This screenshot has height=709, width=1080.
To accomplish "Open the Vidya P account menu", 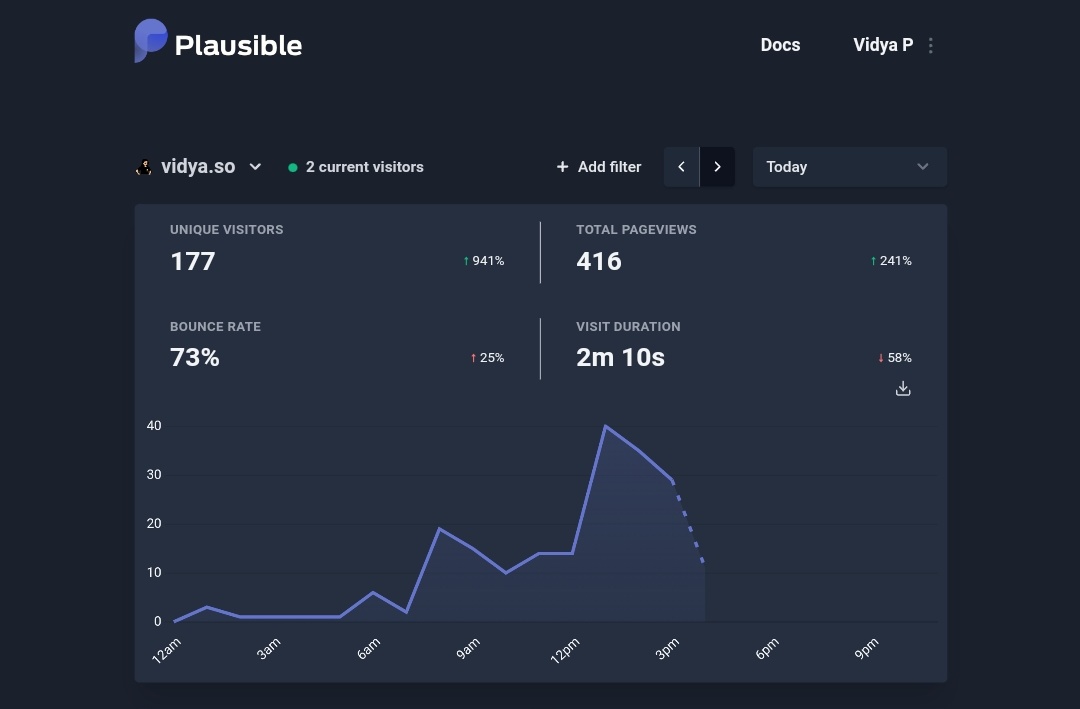I will coord(883,44).
